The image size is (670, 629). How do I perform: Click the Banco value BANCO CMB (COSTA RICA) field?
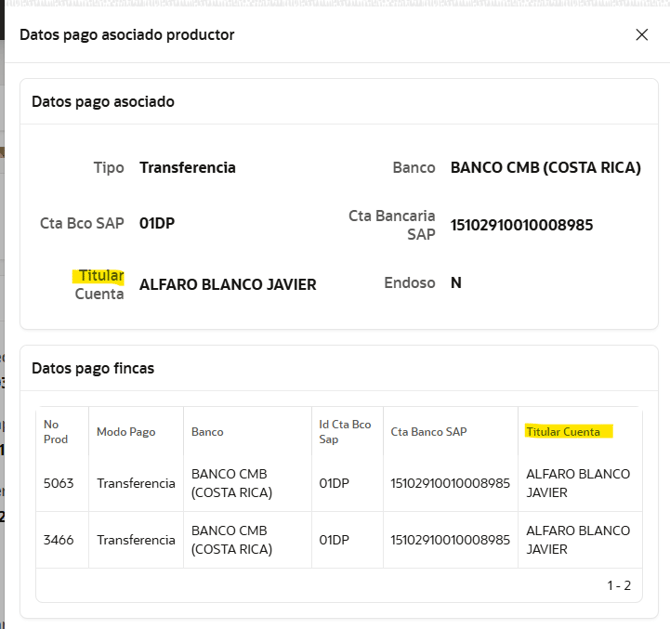tap(545, 168)
